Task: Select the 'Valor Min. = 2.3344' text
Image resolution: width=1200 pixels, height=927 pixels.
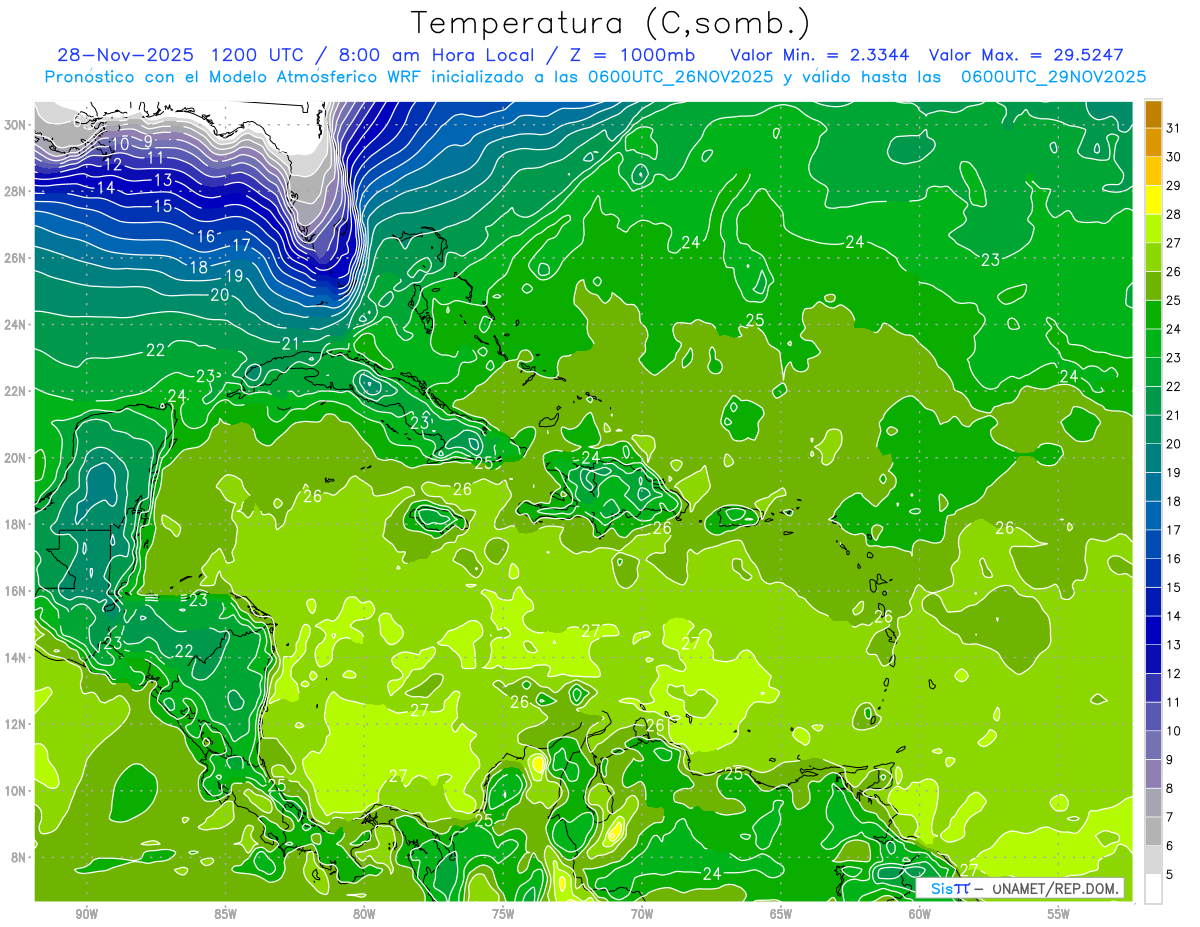Action: pyautogui.click(x=820, y=54)
